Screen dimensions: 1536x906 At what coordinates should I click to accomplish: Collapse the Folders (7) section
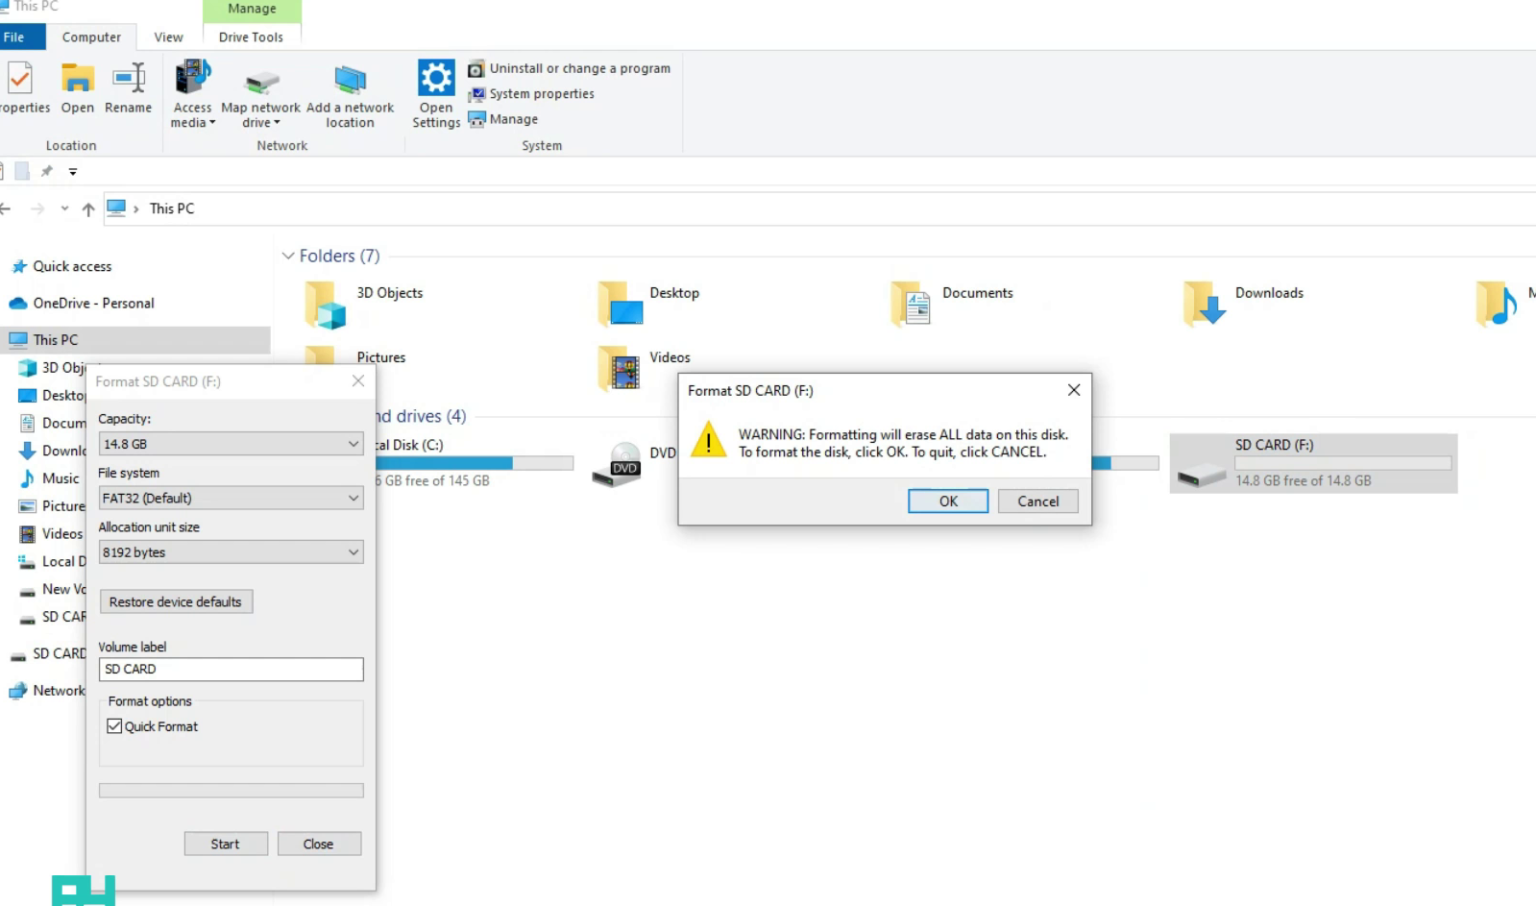(288, 256)
